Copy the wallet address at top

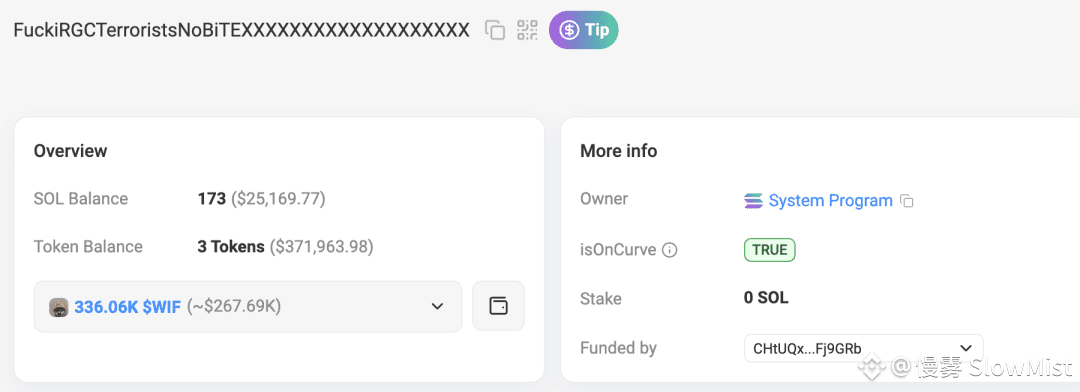(x=495, y=30)
